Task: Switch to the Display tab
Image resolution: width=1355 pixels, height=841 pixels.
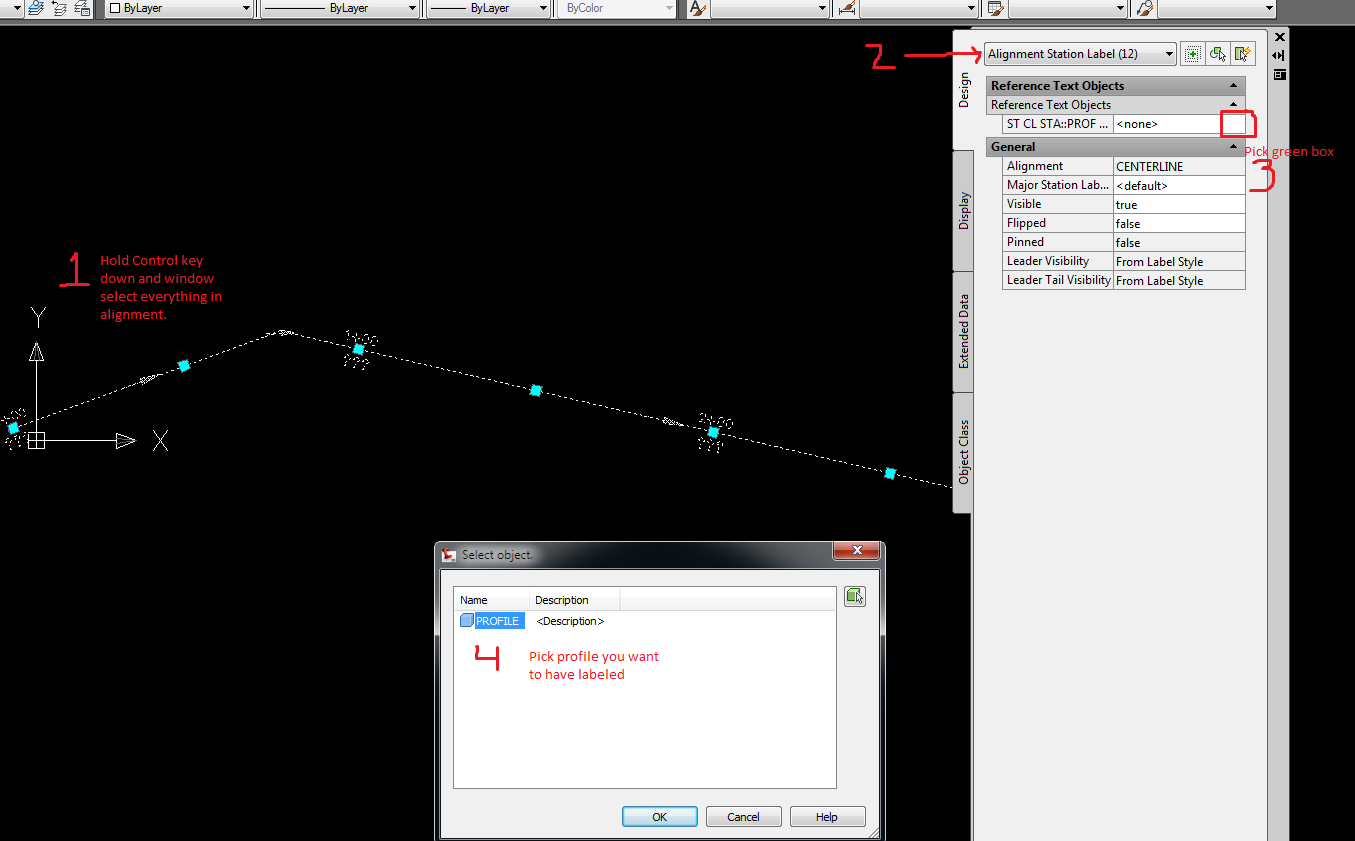Action: tap(963, 211)
